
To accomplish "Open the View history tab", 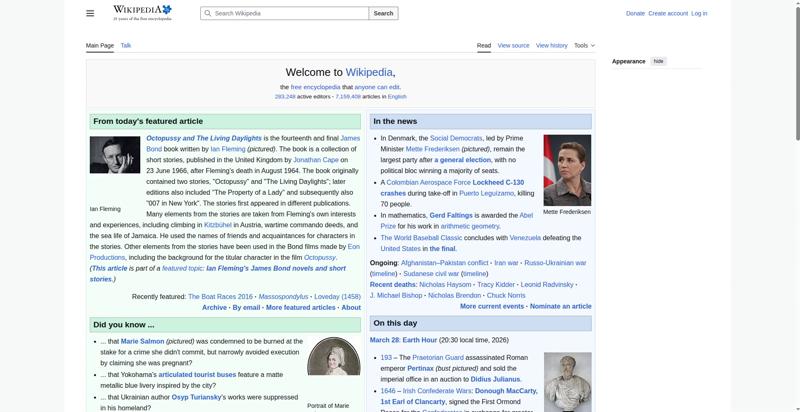I will coord(551,45).
